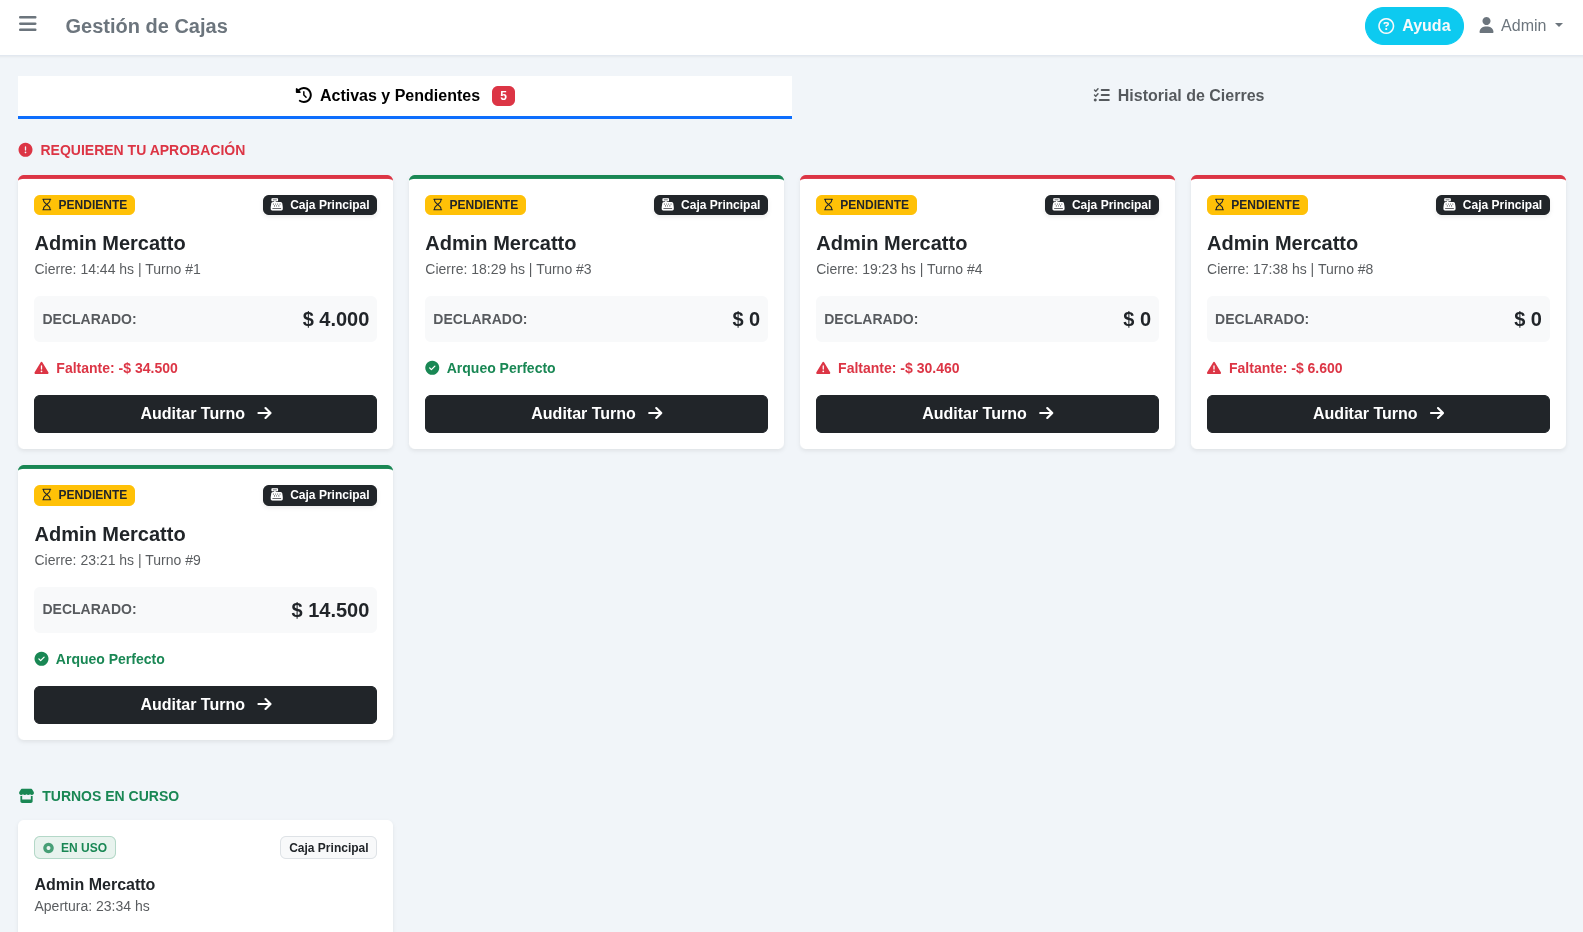Click the REQUIEREN TU APROBACIÓN heading
The height and width of the screenshot is (932, 1583).
pos(143,150)
